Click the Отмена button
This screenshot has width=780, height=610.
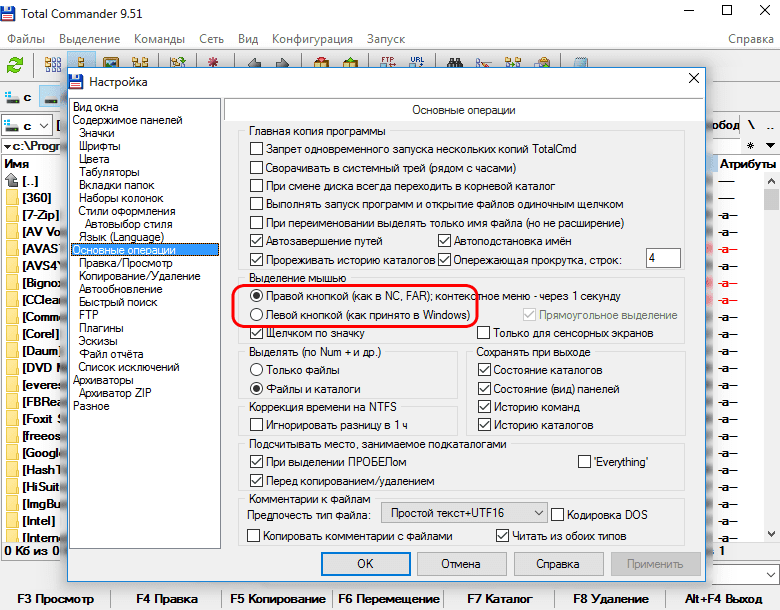click(461, 564)
